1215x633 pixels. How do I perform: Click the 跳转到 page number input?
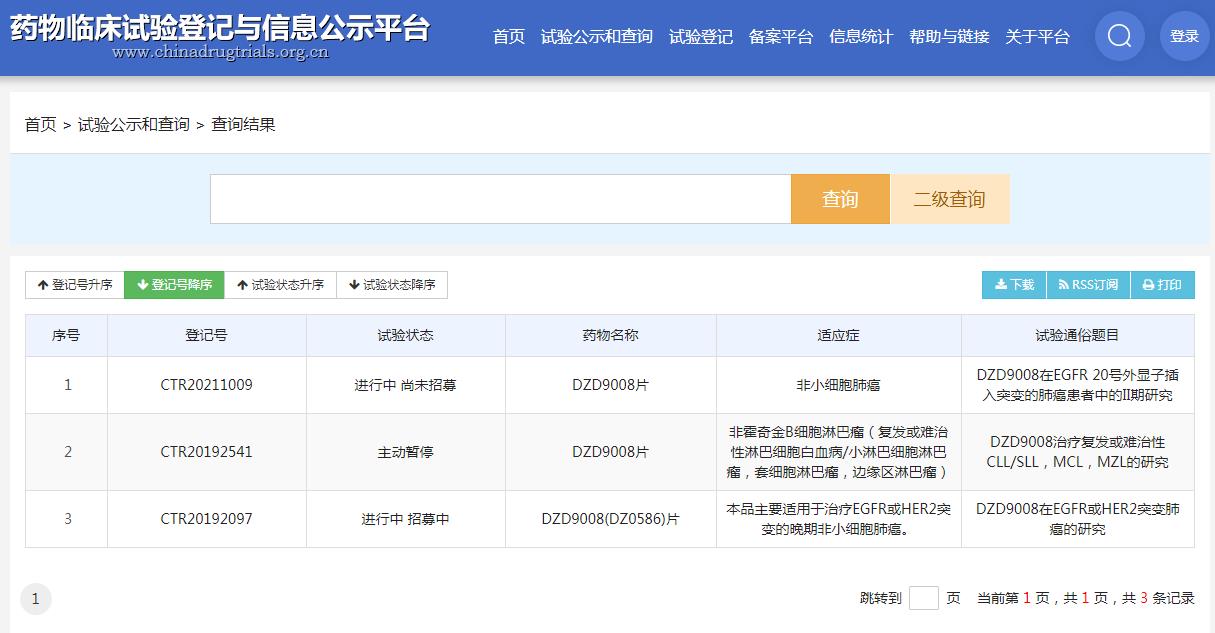[x=924, y=598]
